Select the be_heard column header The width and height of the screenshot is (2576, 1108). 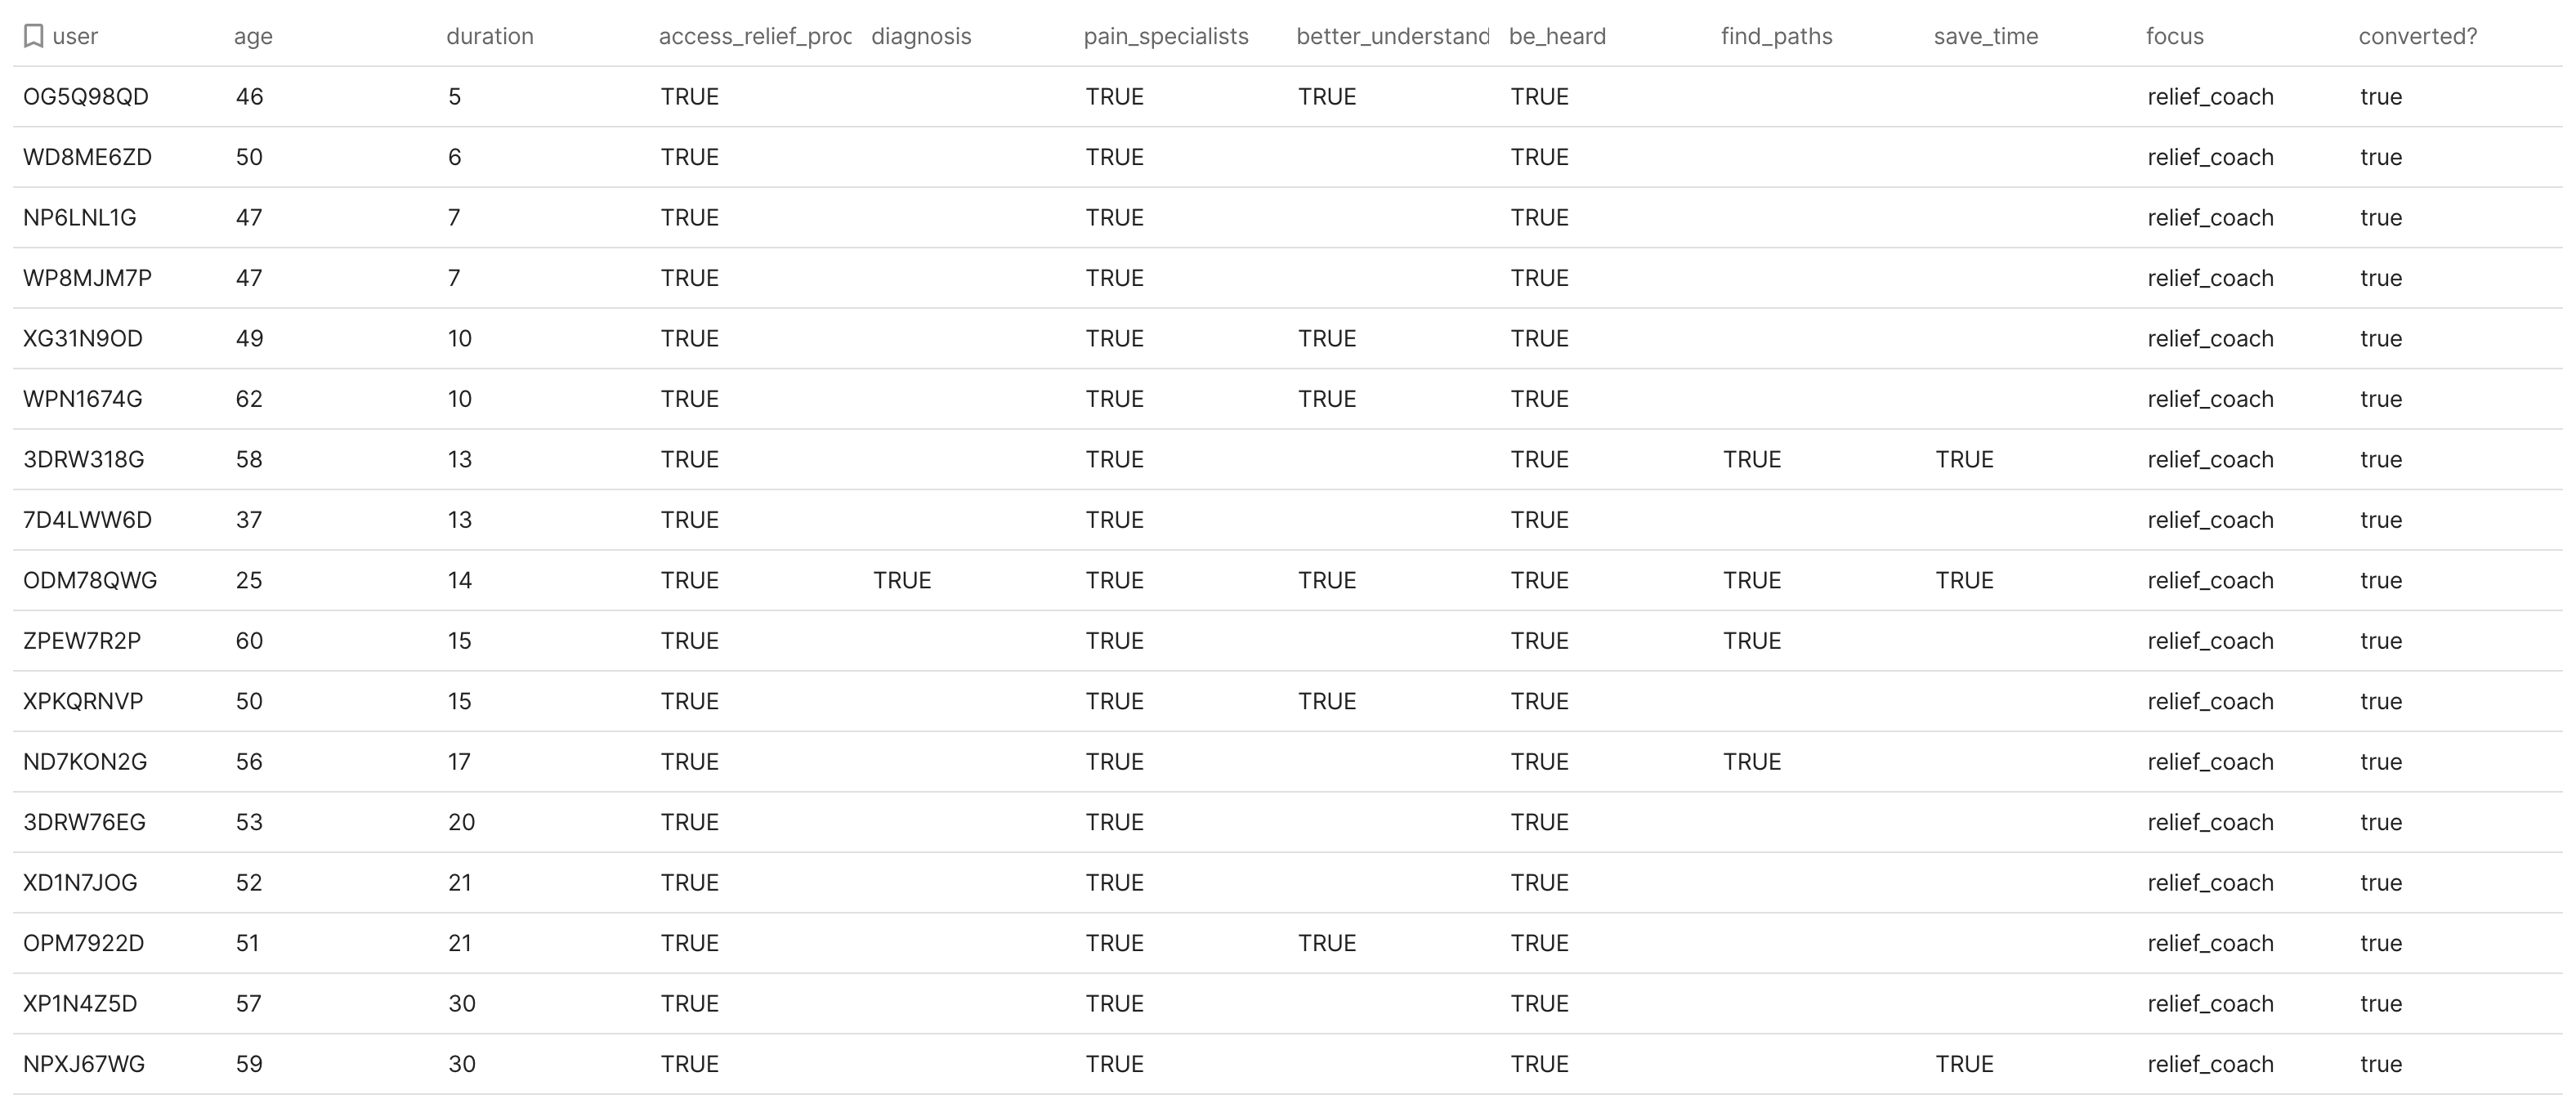1557,36
